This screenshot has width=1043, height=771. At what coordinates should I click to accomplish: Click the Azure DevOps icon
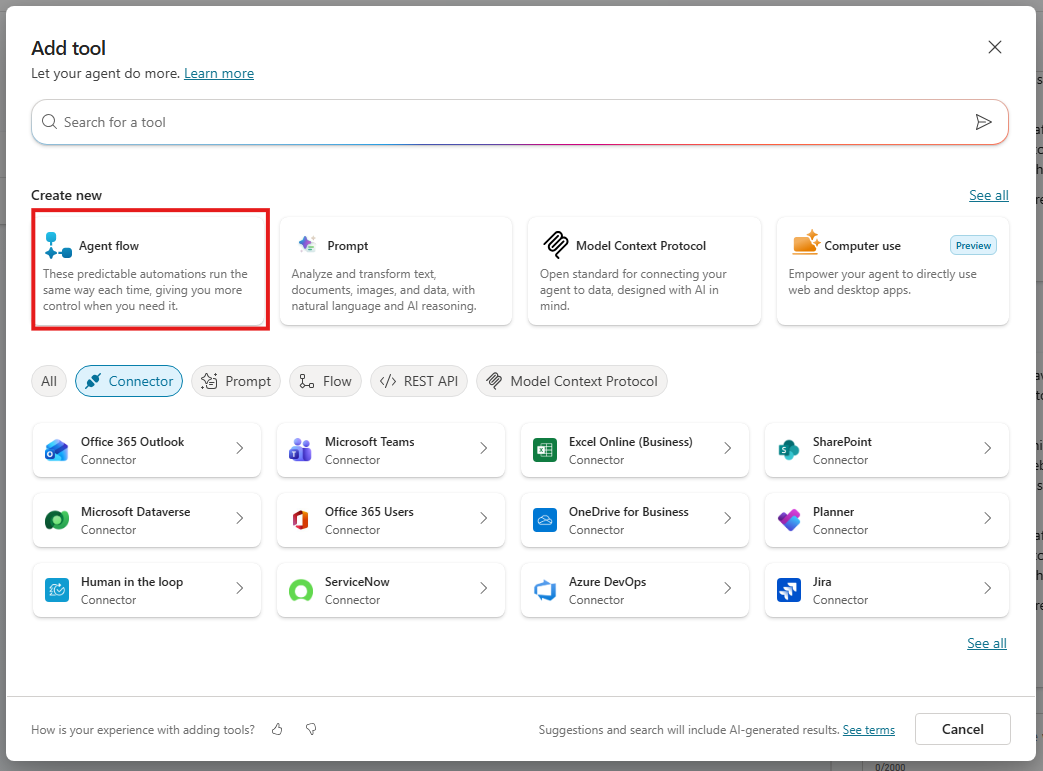[x=545, y=590]
